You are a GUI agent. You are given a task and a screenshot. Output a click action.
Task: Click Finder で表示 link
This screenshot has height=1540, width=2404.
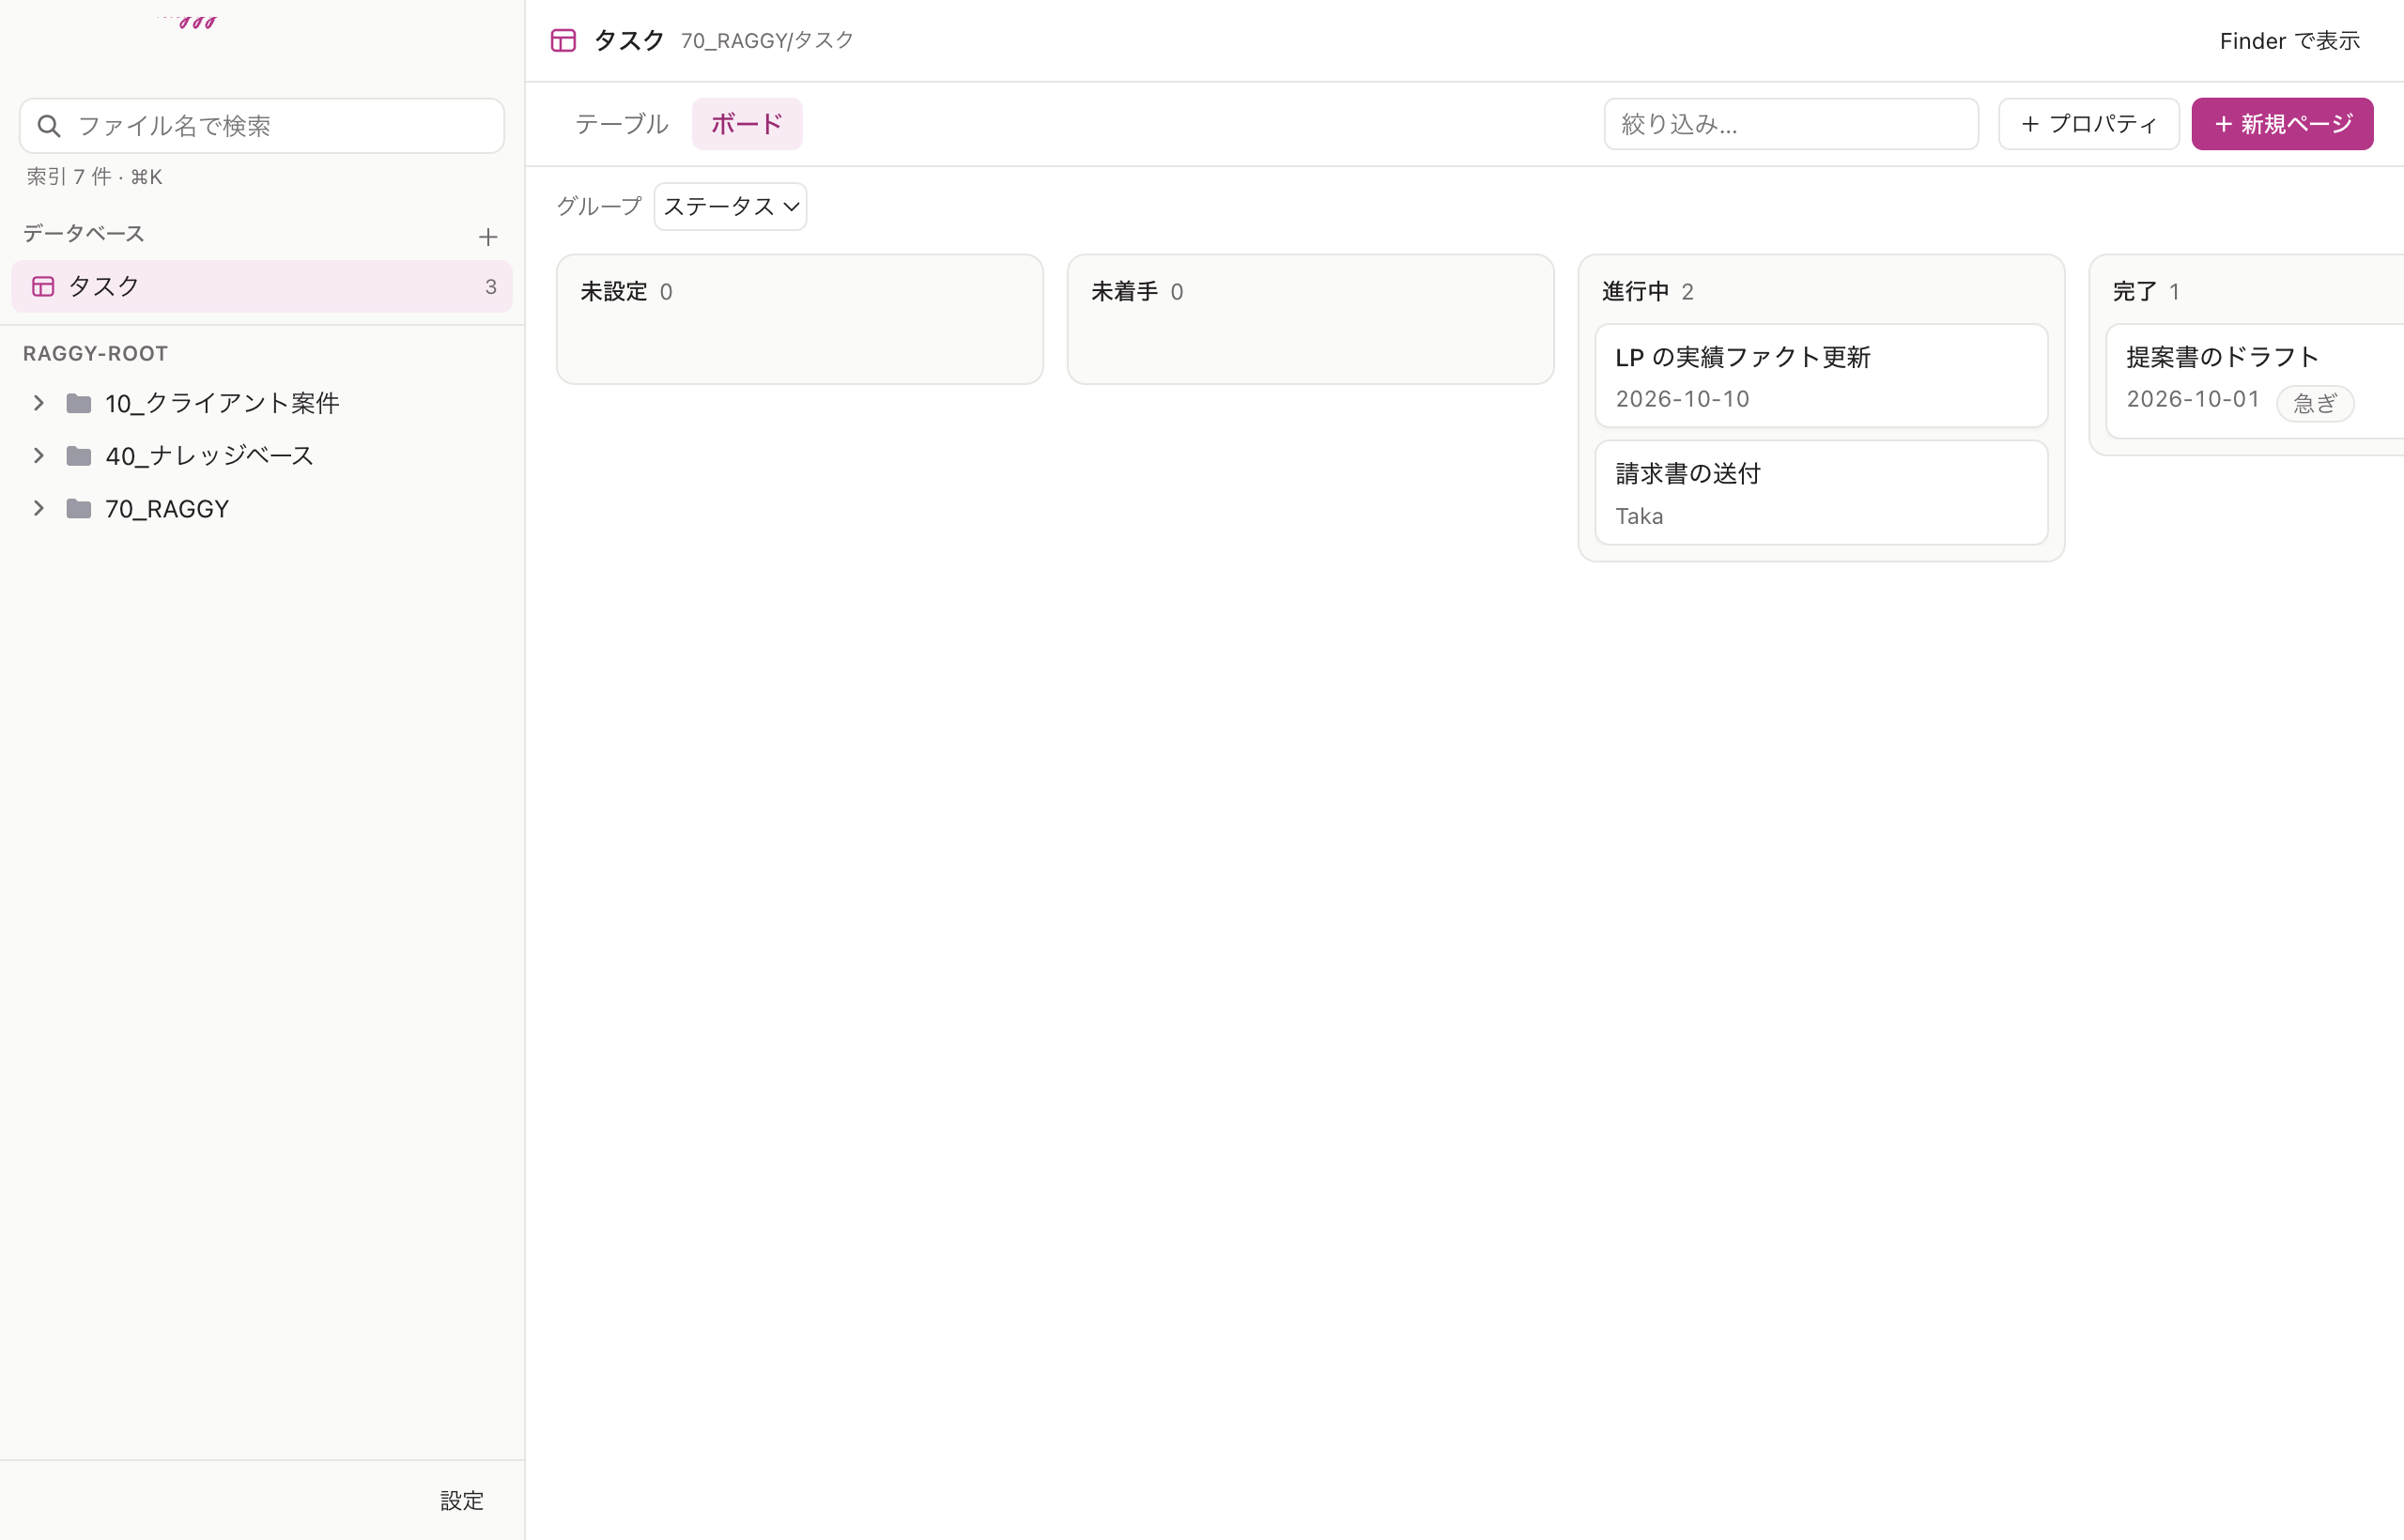point(2289,41)
